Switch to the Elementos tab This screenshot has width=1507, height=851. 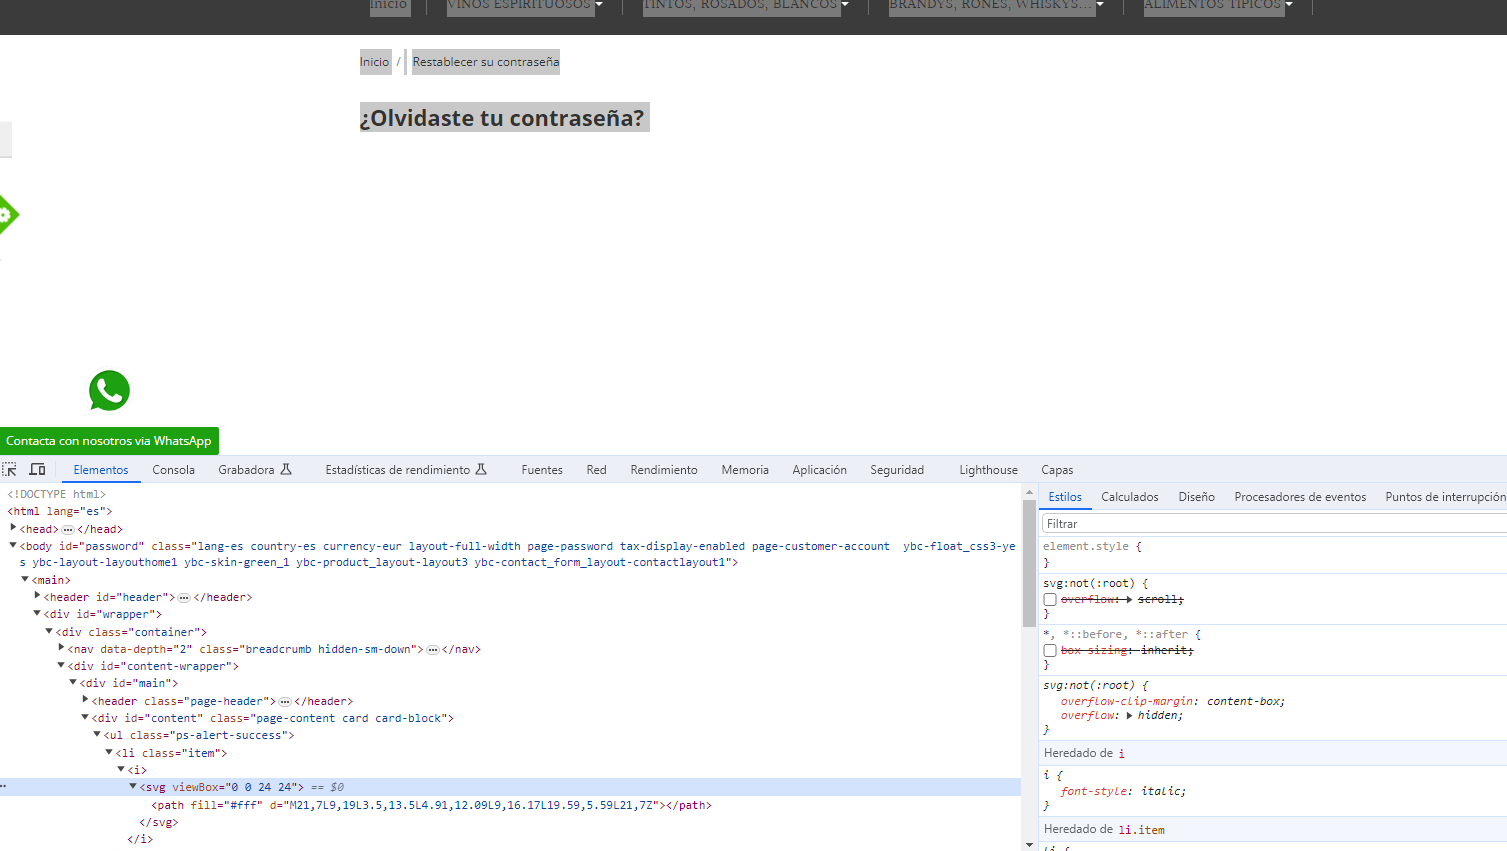coord(101,469)
